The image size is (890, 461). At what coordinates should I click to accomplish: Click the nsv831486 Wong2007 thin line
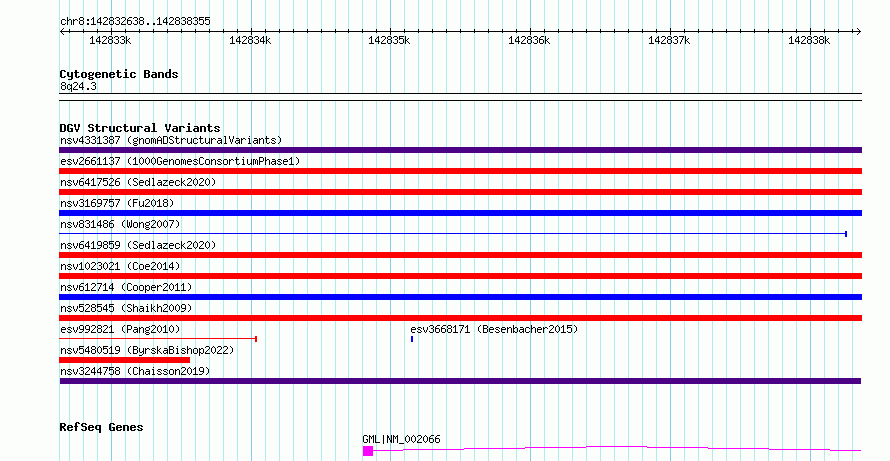pyautogui.click(x=454, y=234)
